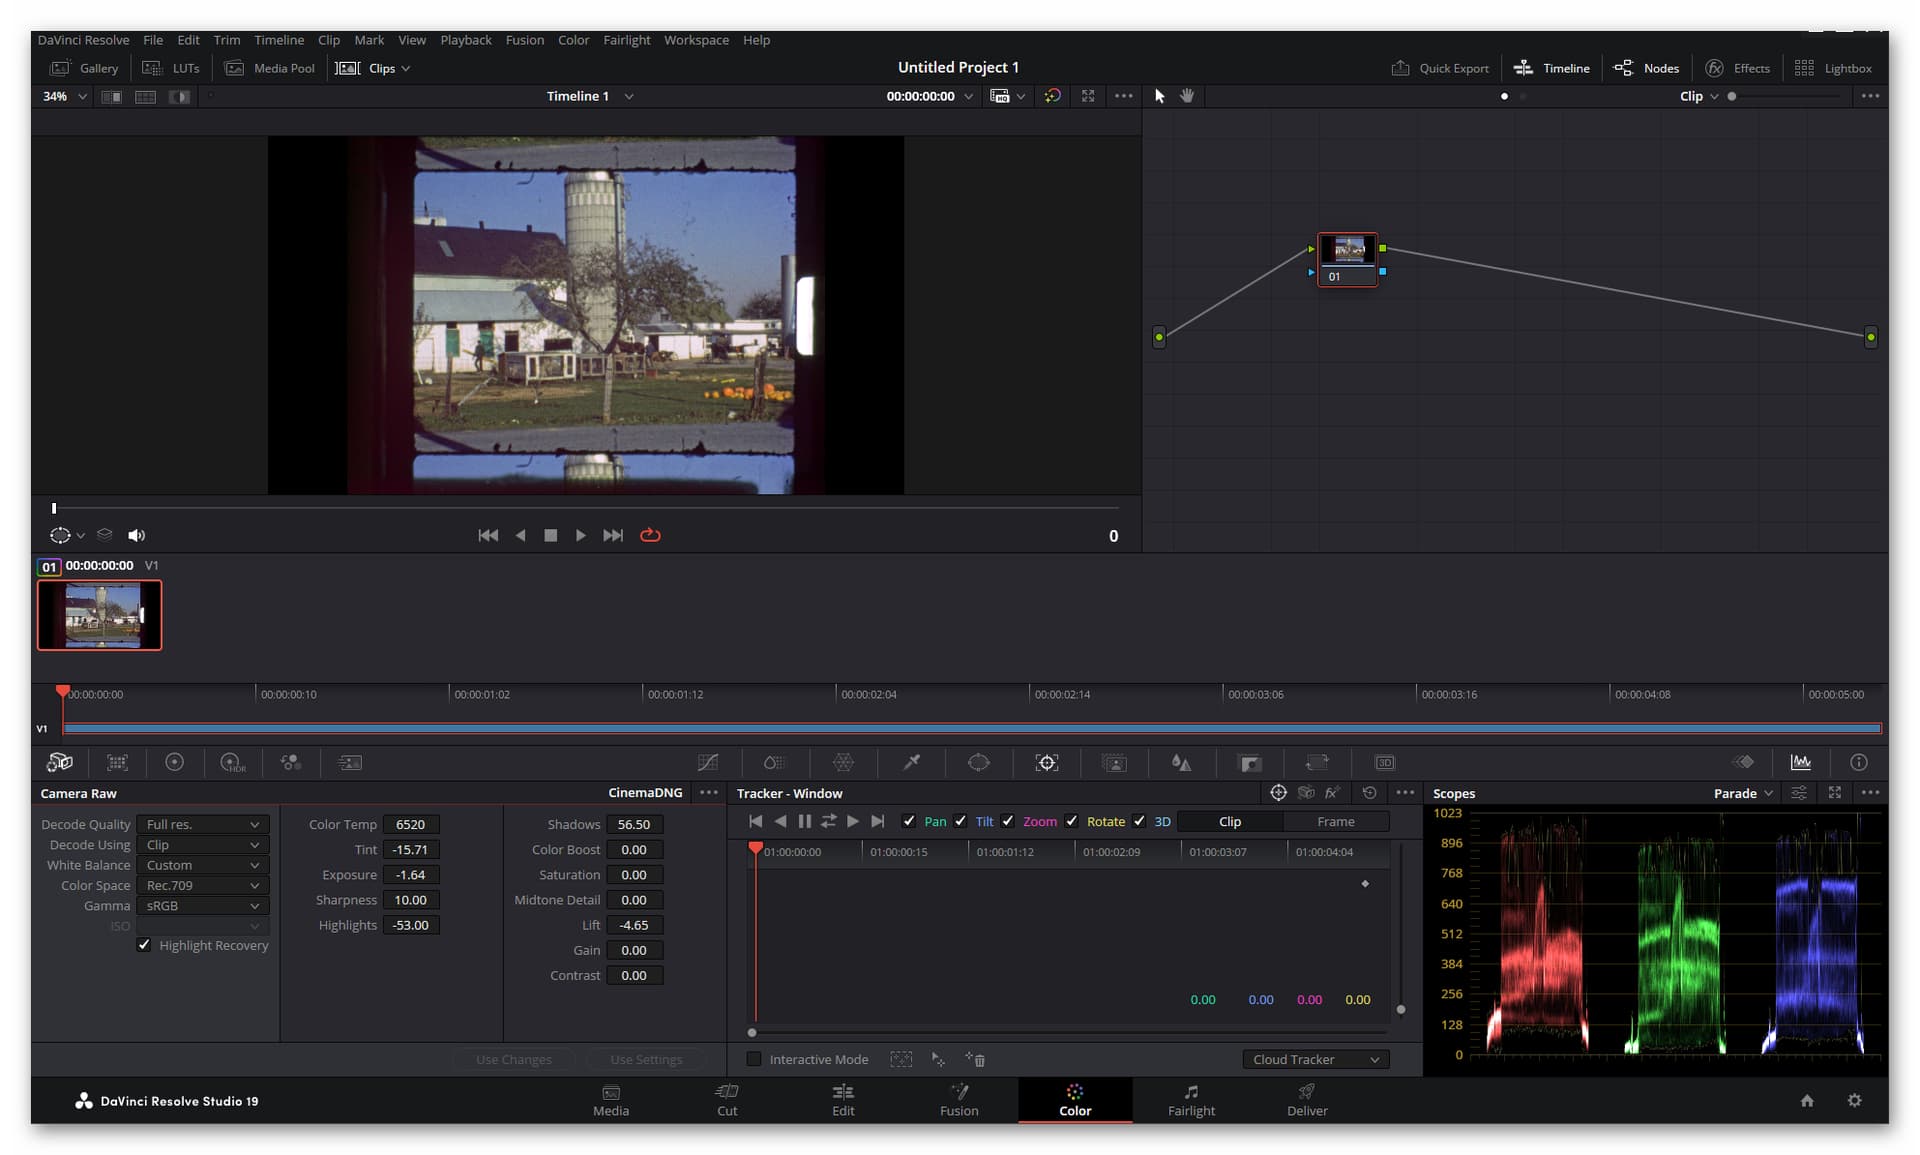Image resolution: width=1920 pixels, height=1155 pixels.
Task: Open the Cloud Tracker dropdown
Action: (1315, 1059)
